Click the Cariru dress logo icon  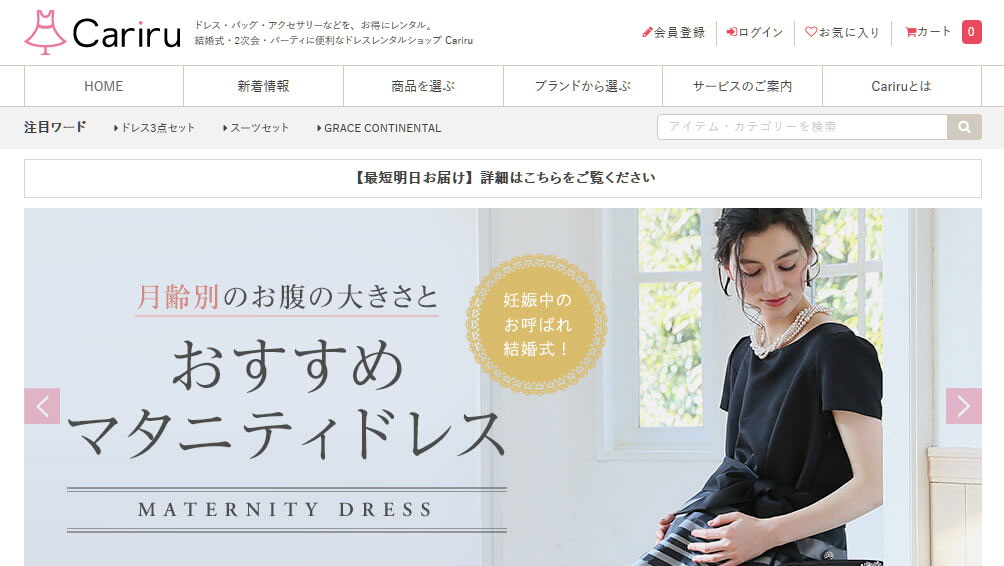point(45,32)
